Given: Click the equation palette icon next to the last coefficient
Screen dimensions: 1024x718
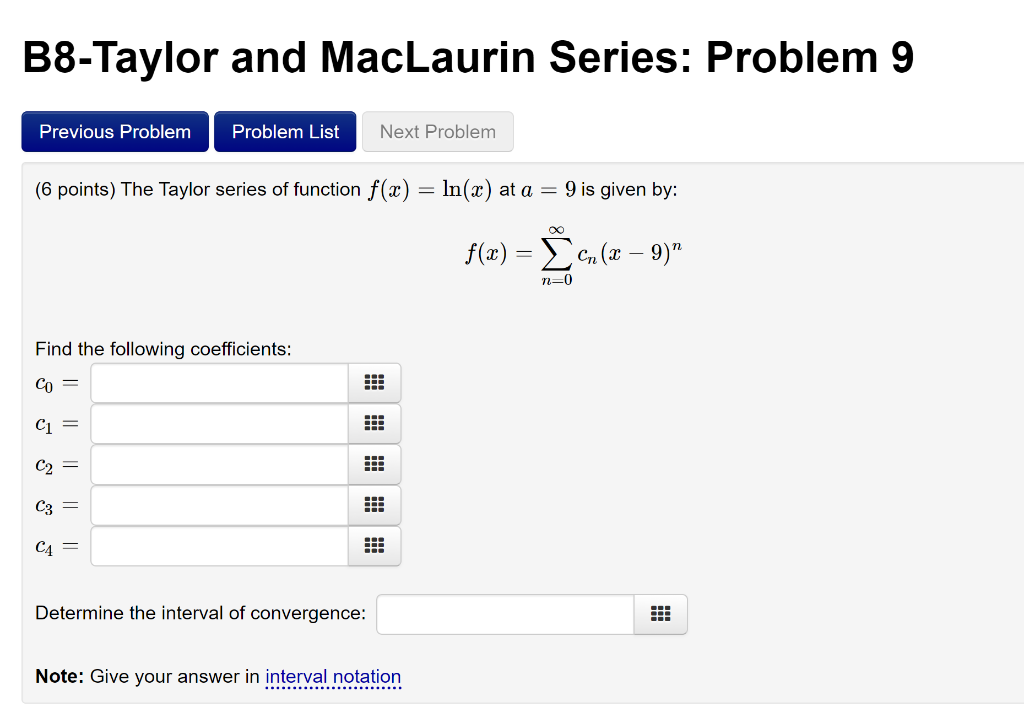Looking at the screenshot, I should click(373, 546).
